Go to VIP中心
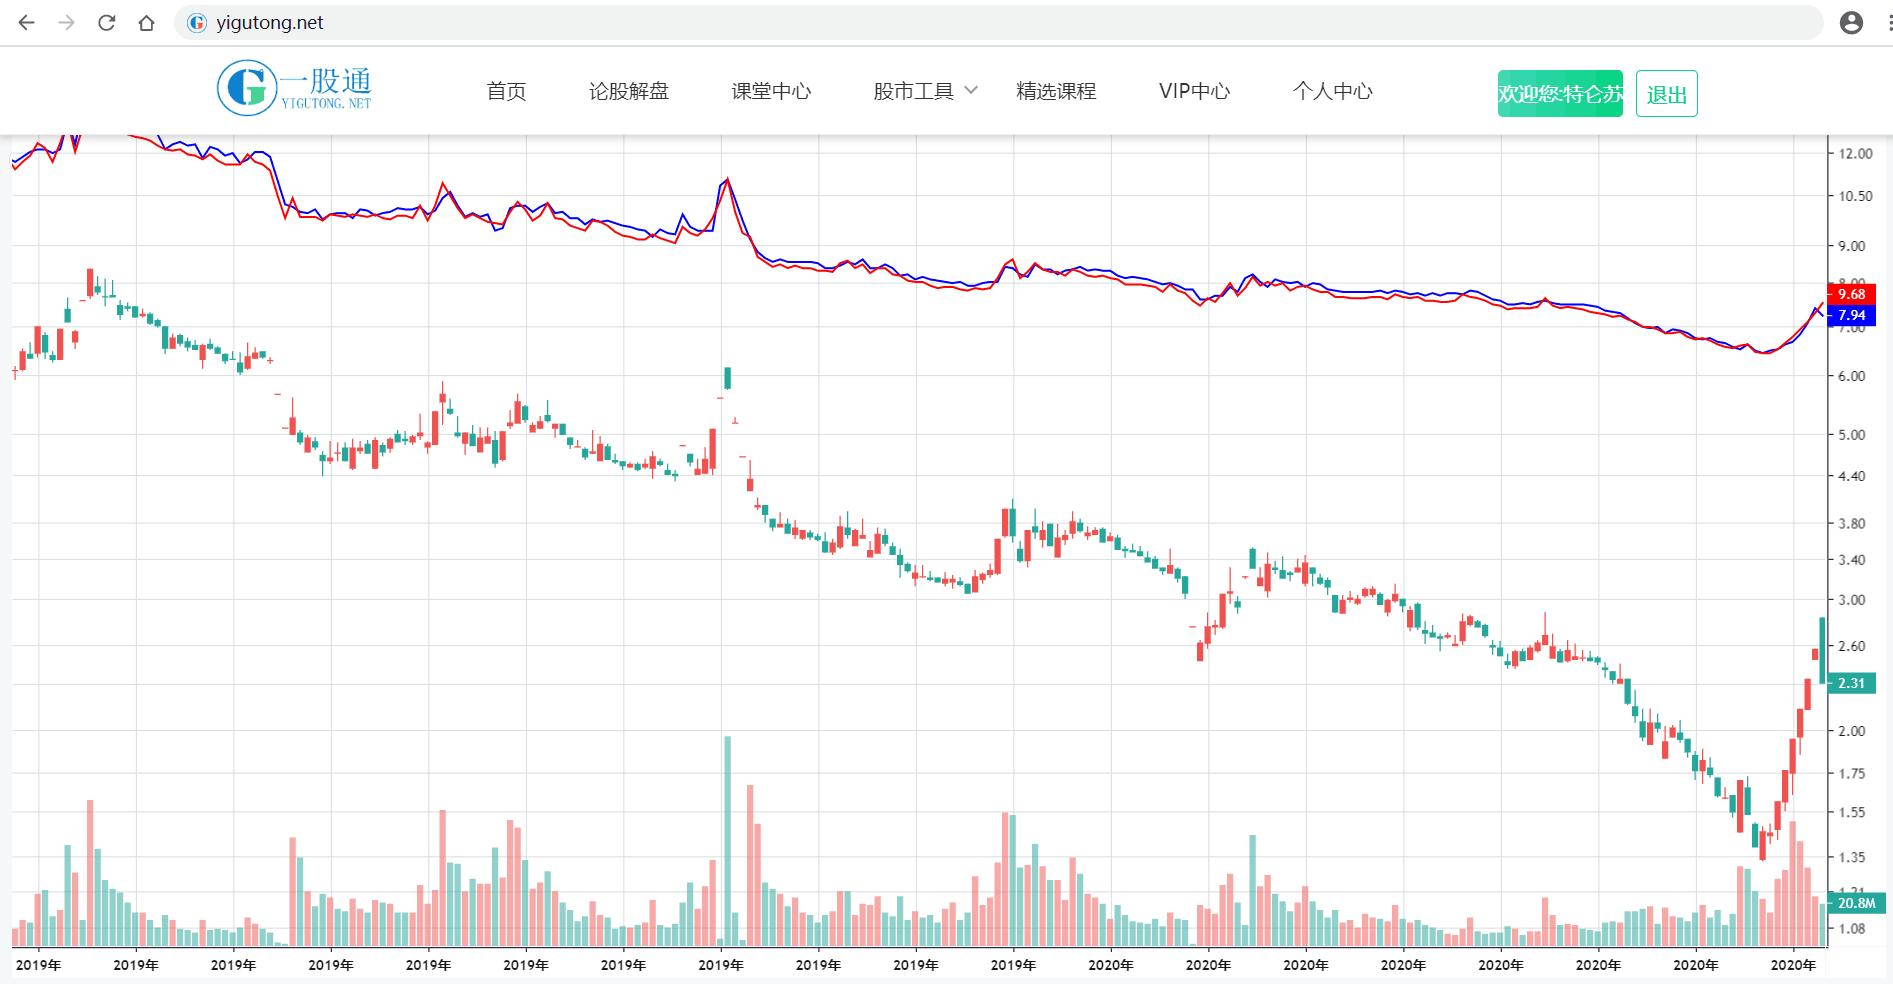This screenshot has height=984, width=1893. [x=1194, y=91]
